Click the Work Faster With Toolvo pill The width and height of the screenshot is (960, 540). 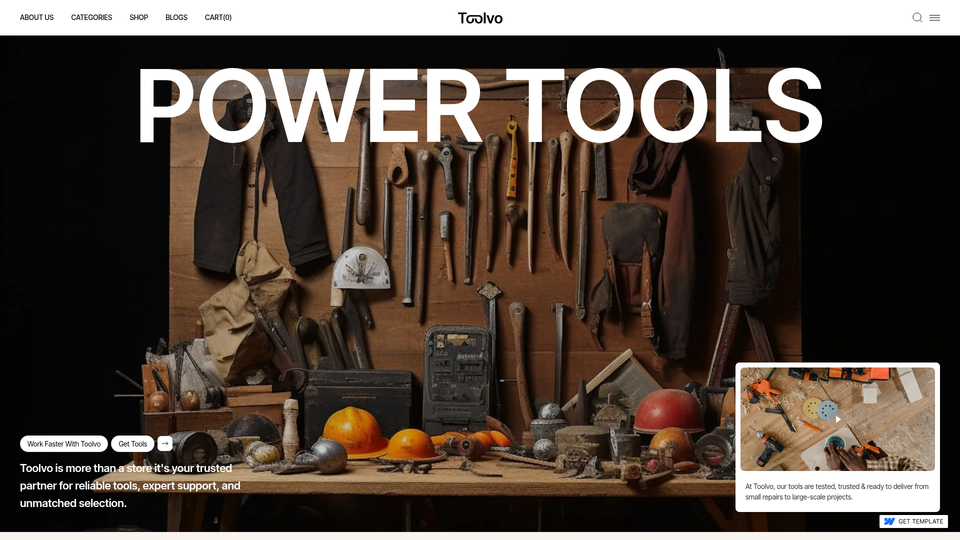pos(64,444)
